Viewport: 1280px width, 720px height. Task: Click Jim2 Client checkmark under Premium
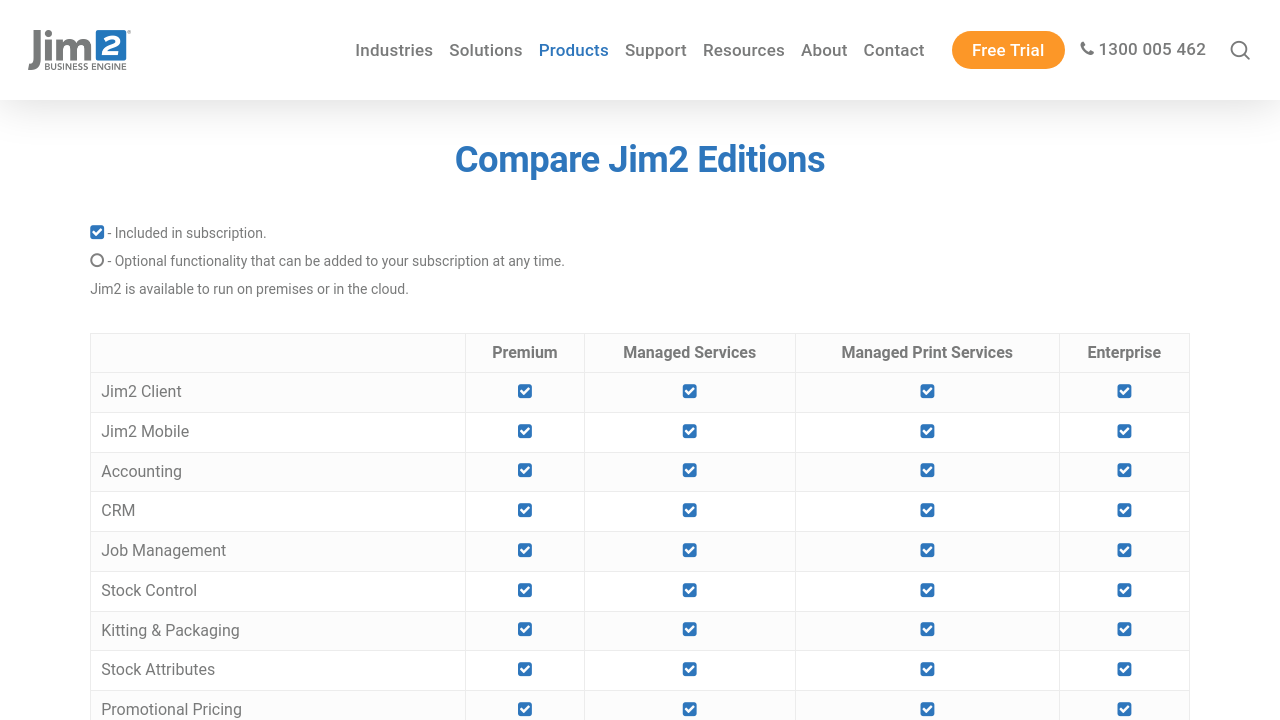(525, 391)
